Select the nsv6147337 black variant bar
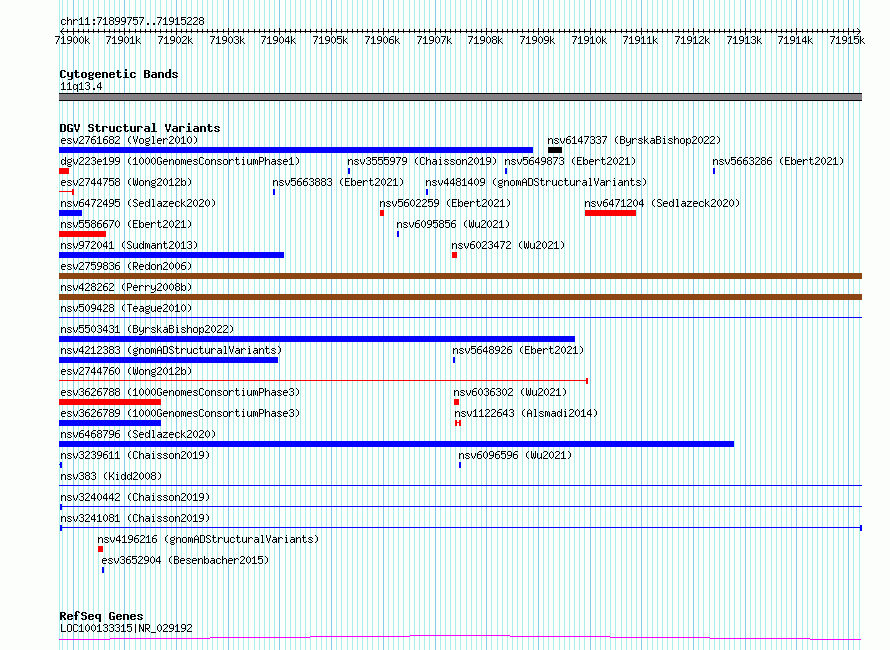 pos(555,150)
